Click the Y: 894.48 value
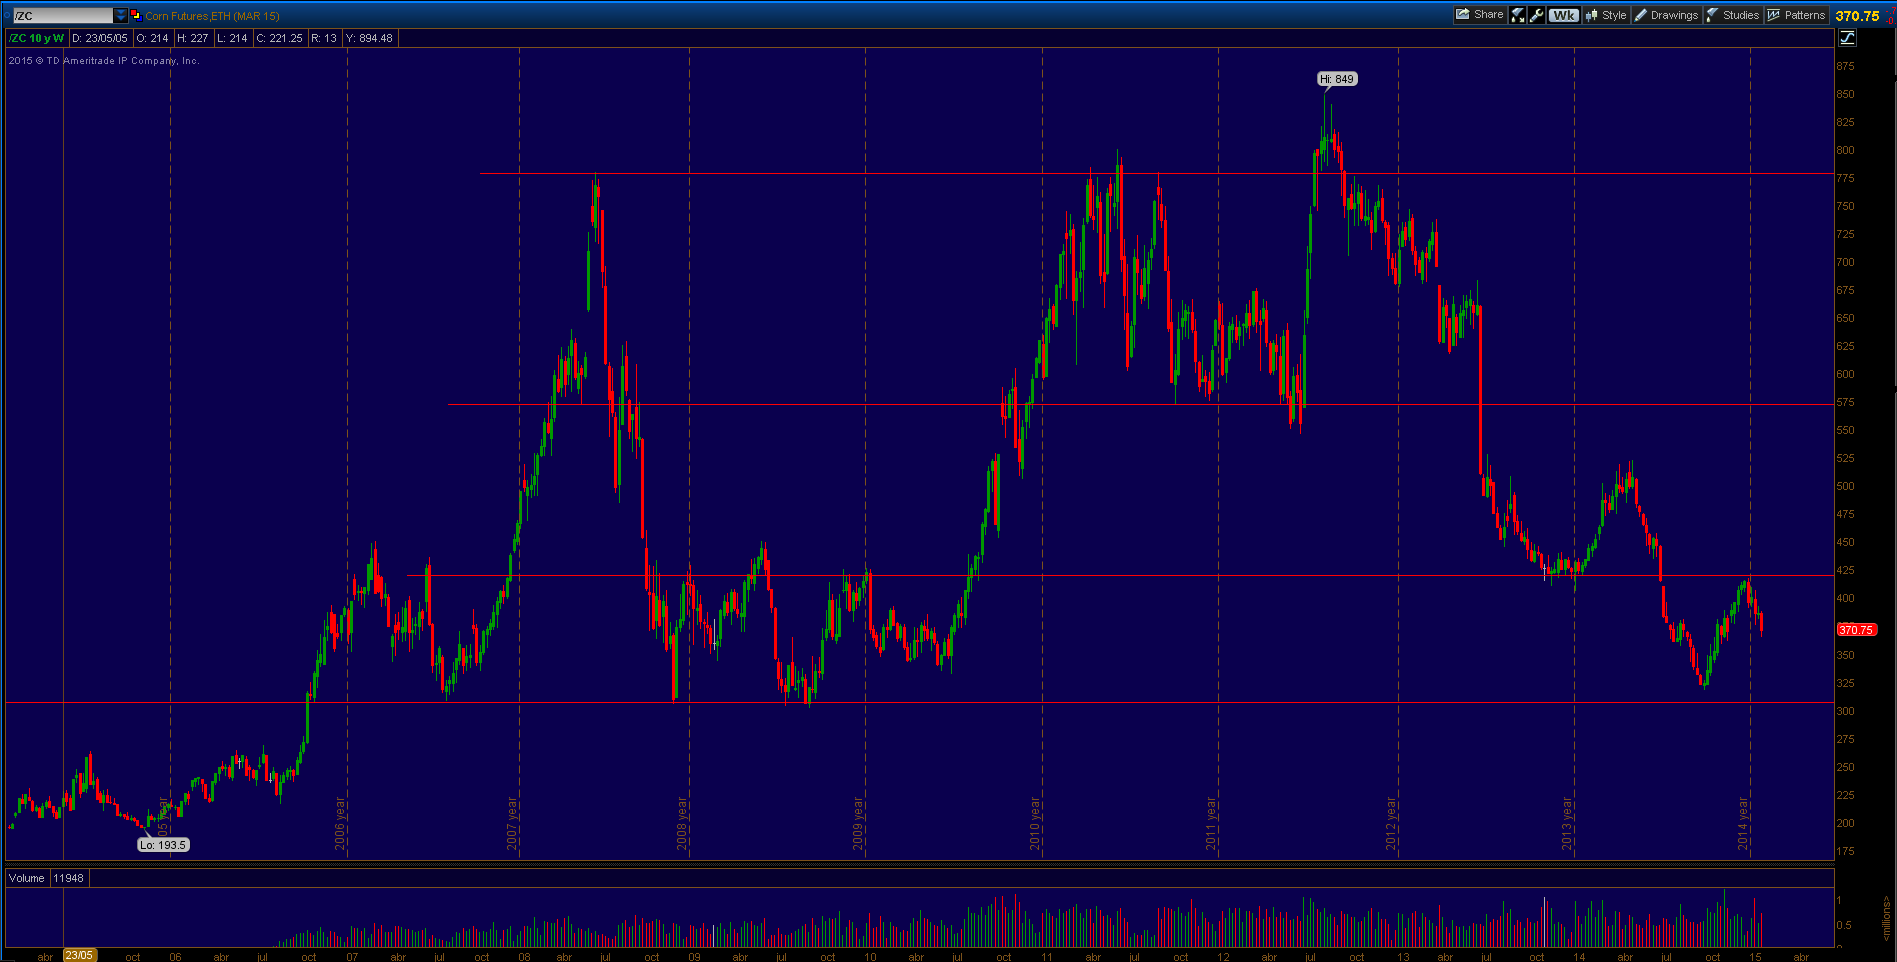This screenshot has width=1897, height=962. (369, 38)
